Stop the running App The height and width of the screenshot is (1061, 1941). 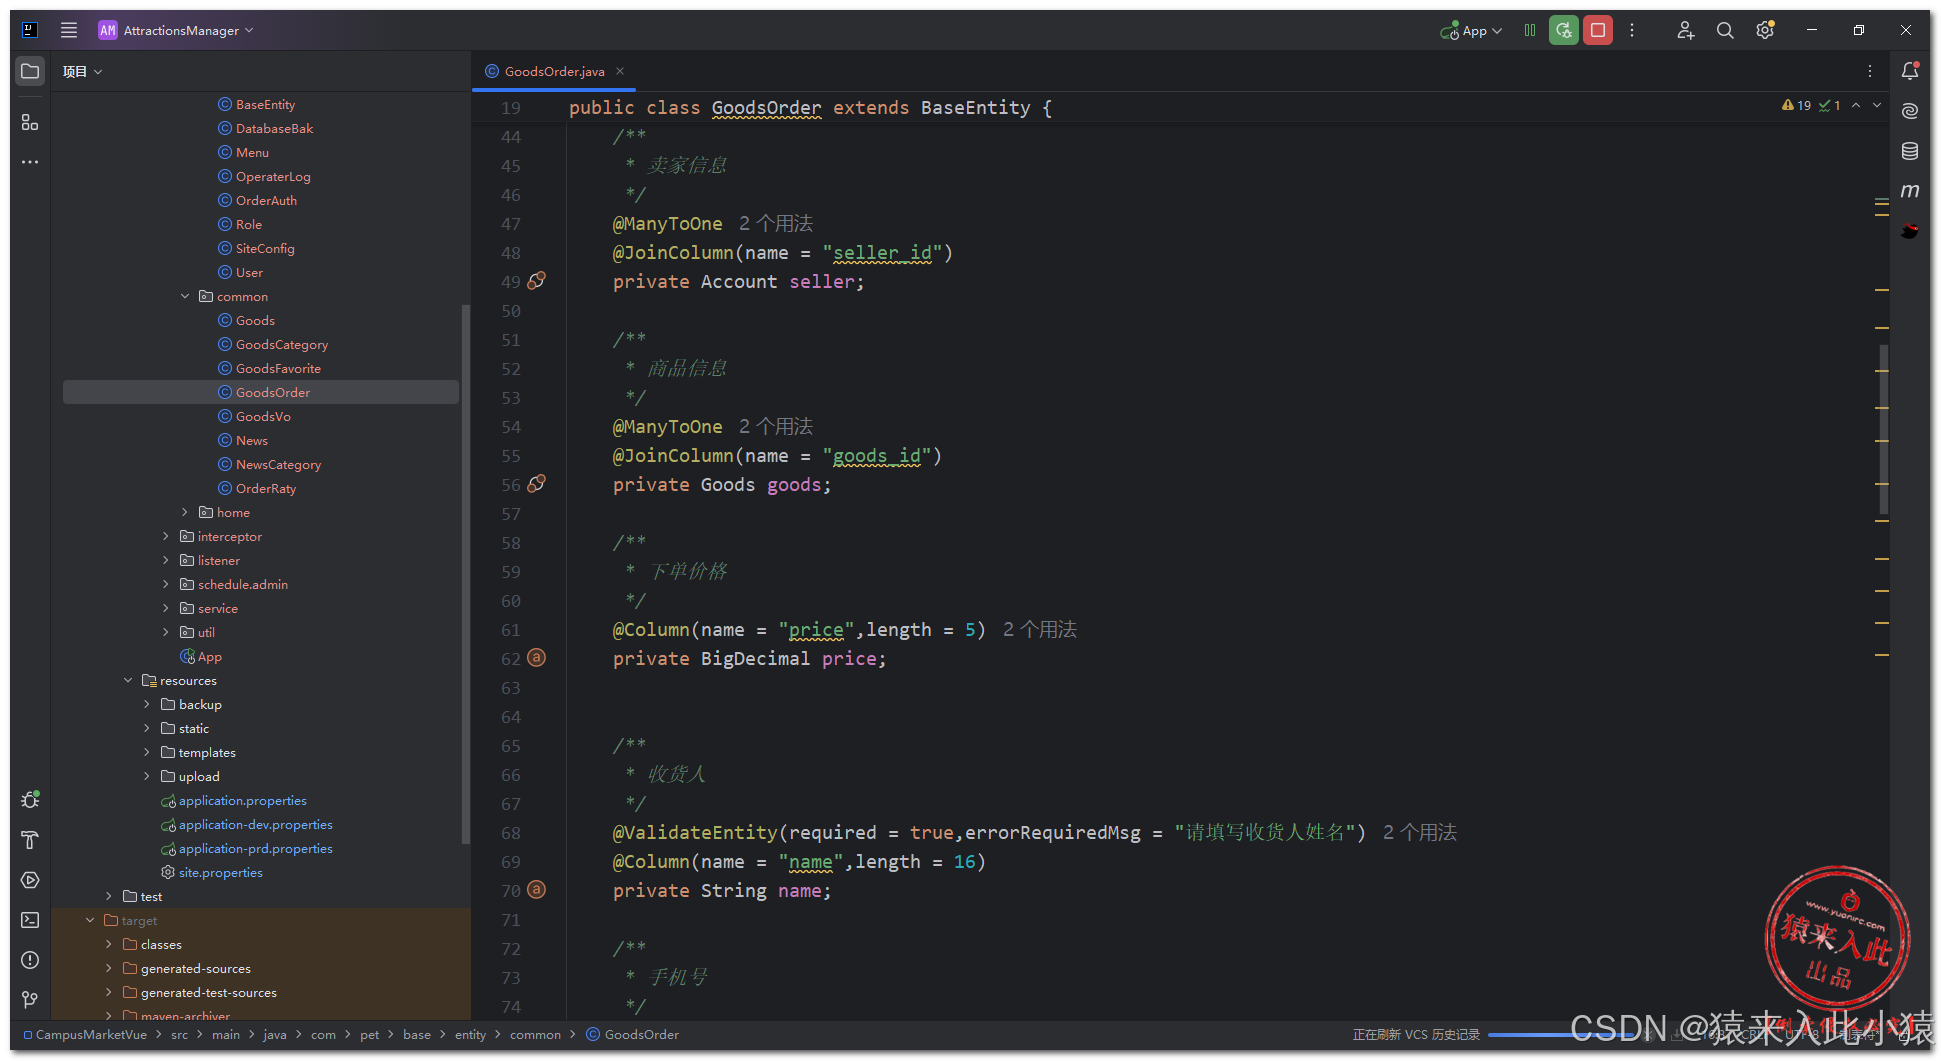(1598, 30)
